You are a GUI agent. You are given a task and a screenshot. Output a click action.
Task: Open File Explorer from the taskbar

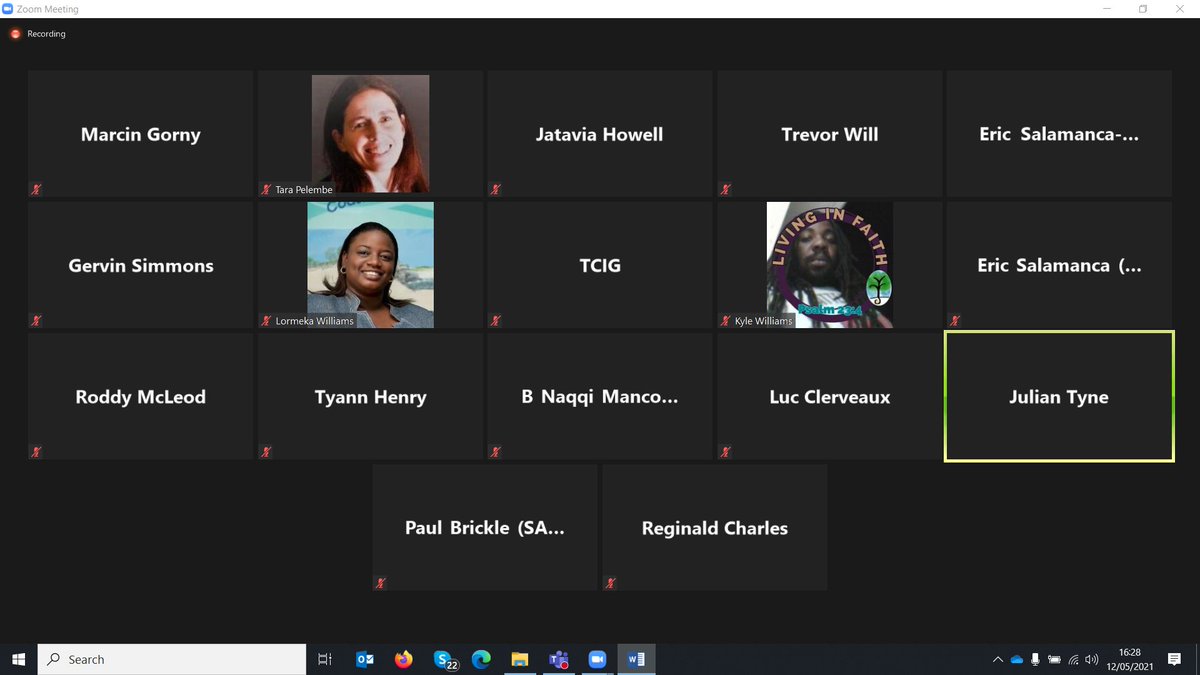pyautogui.click(x=520, y=659)
